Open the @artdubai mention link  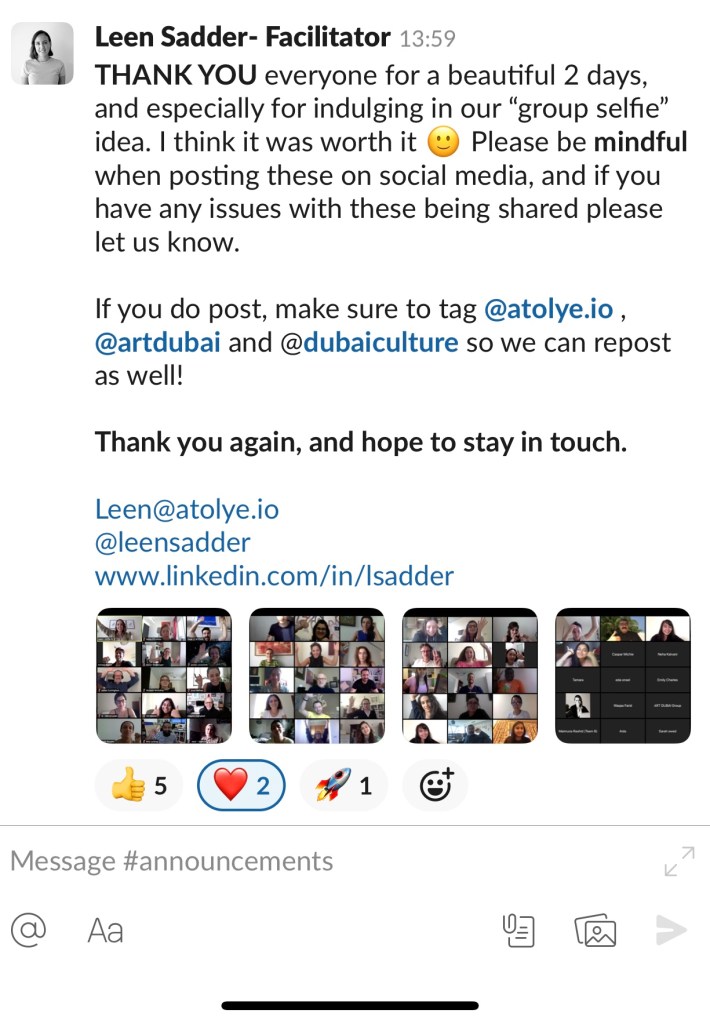[x=157, y=342]
